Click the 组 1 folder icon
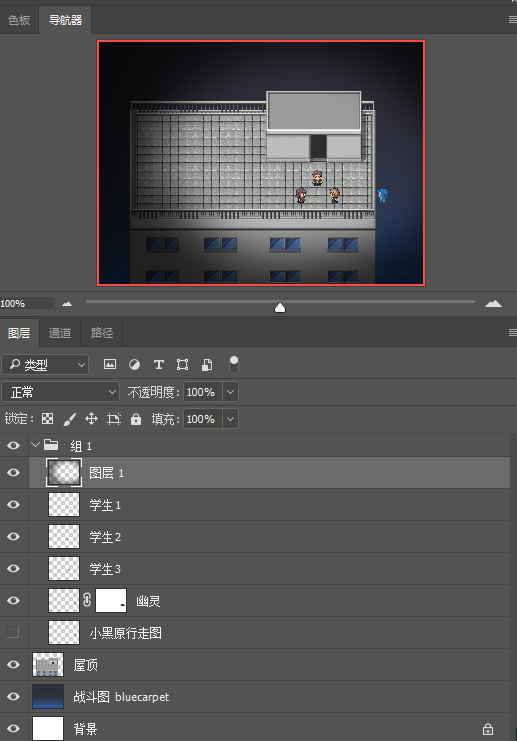 point(51,445)
